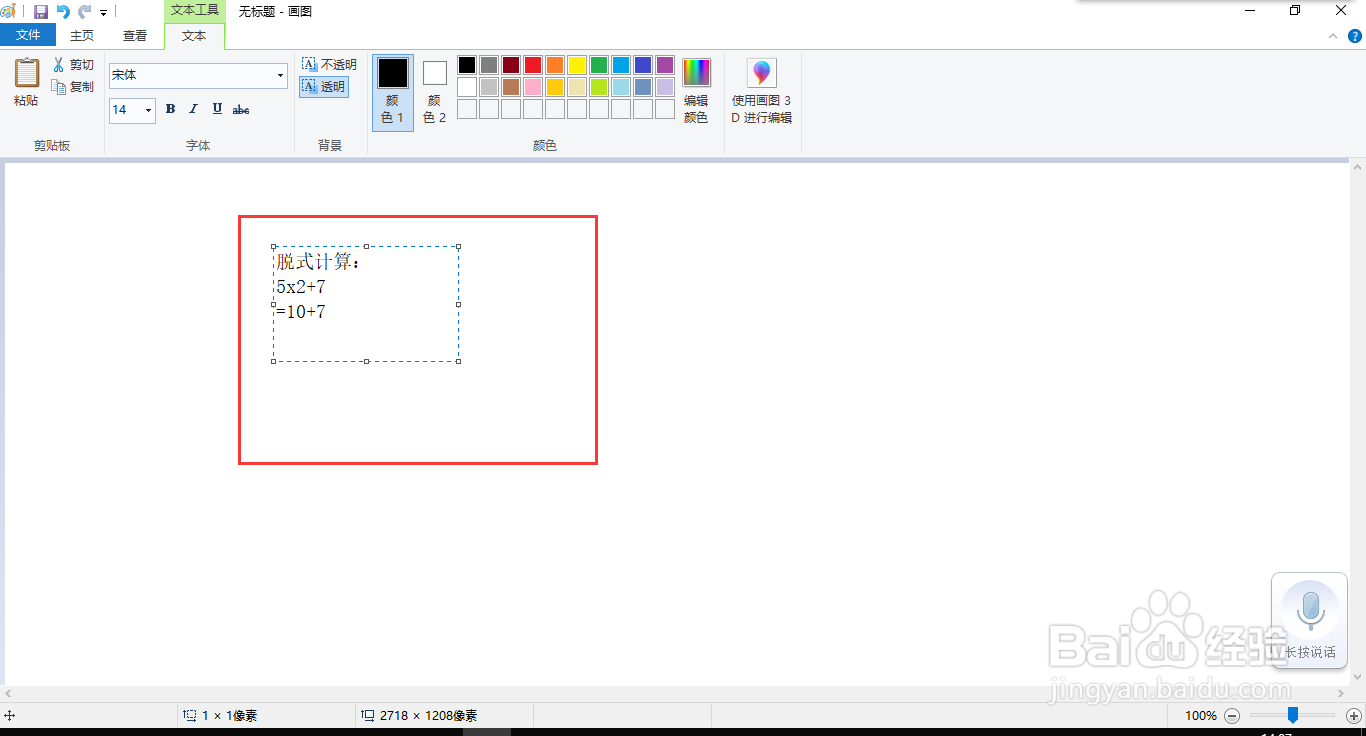This screenshot has height=736, width=1366.
Task: Click the Save icon in quick access toolbar
Action: click(x=41, y=12)
